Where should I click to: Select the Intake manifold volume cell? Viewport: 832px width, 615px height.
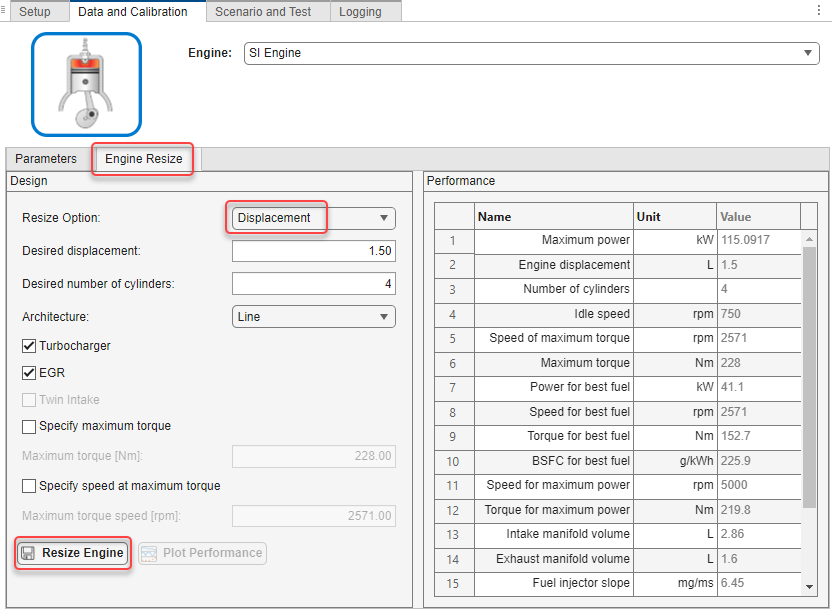(554, 534)
